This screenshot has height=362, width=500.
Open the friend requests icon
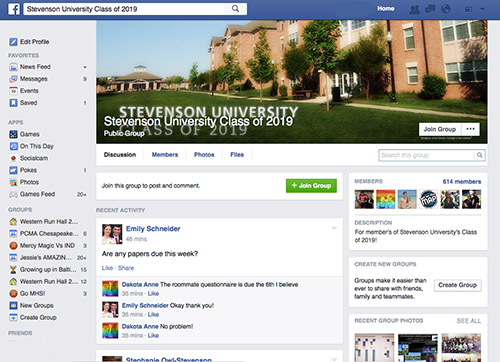[414, 9]
